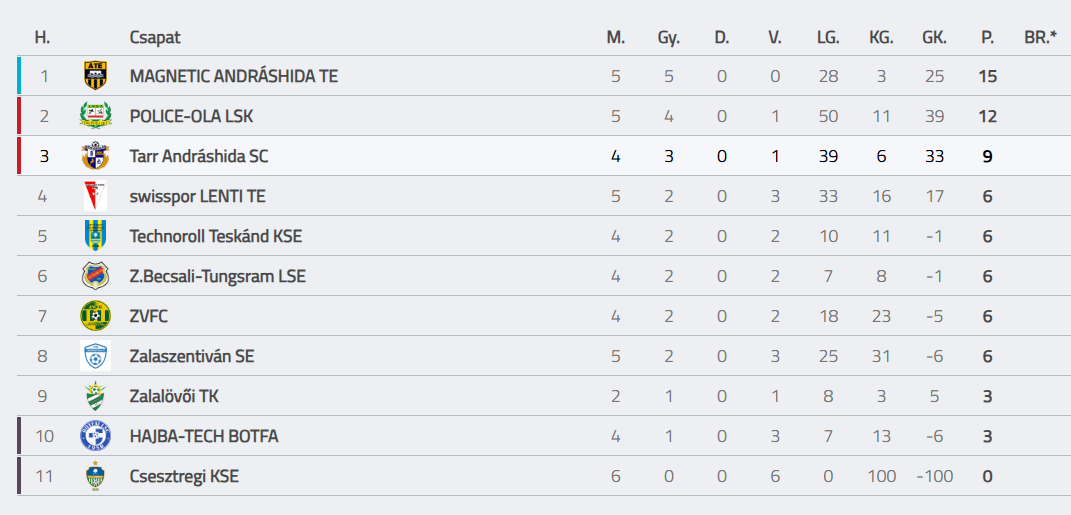The image size is (1071, 515).
Task: Click the BR.* column header
Action: pyautogui.click(x=1040, y=38)
